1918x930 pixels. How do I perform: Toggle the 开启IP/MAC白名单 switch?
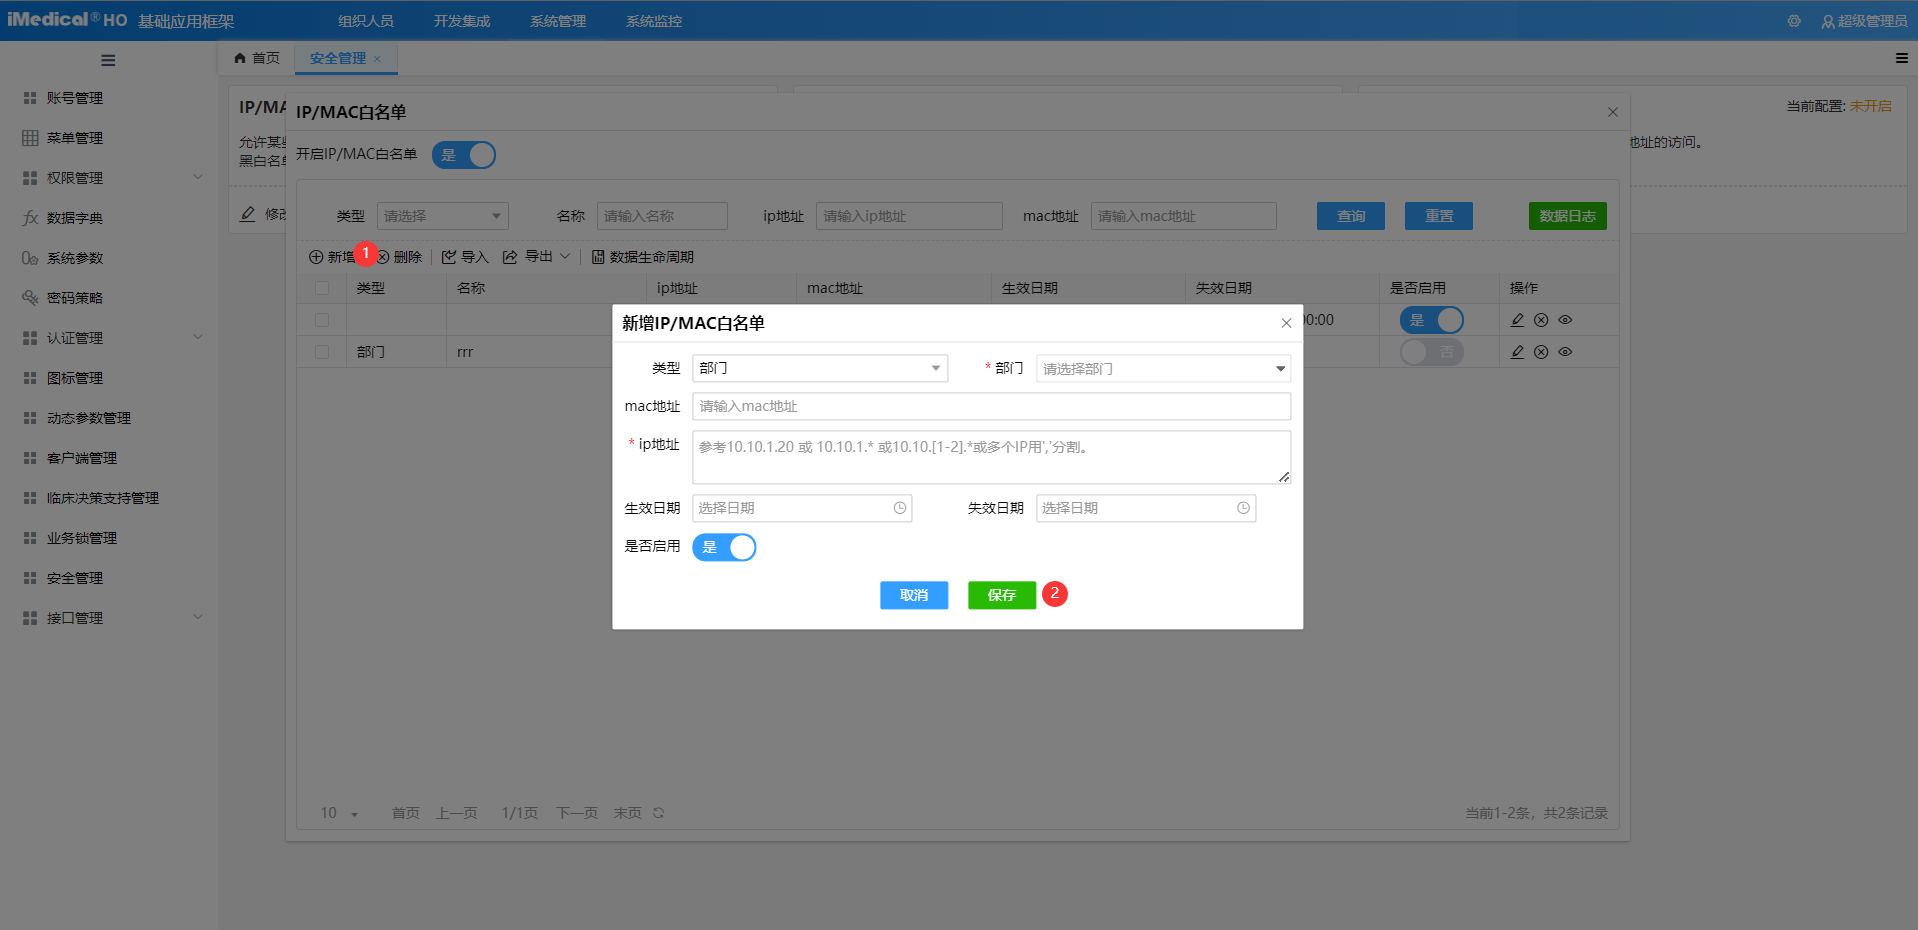464,155
